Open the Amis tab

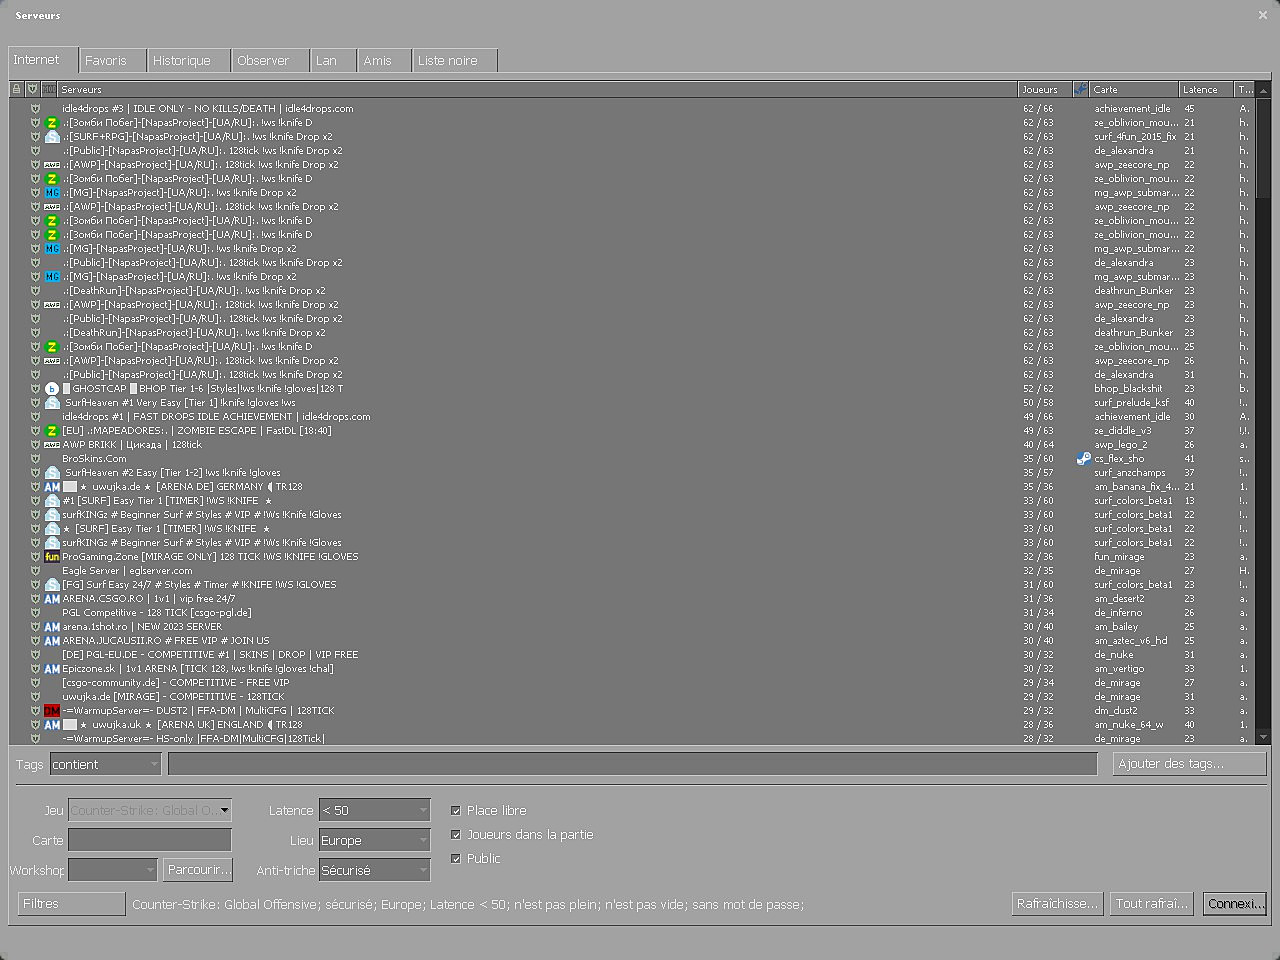click(x=385, y=61)
